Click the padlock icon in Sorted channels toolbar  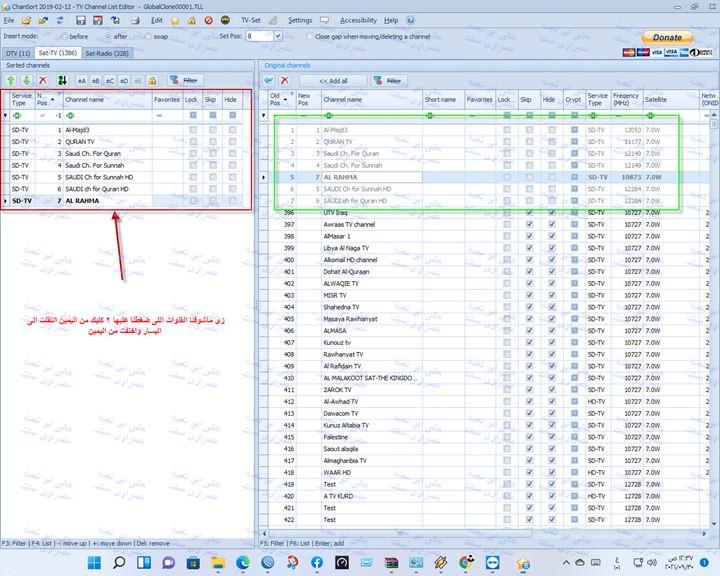tap(152, 81)
